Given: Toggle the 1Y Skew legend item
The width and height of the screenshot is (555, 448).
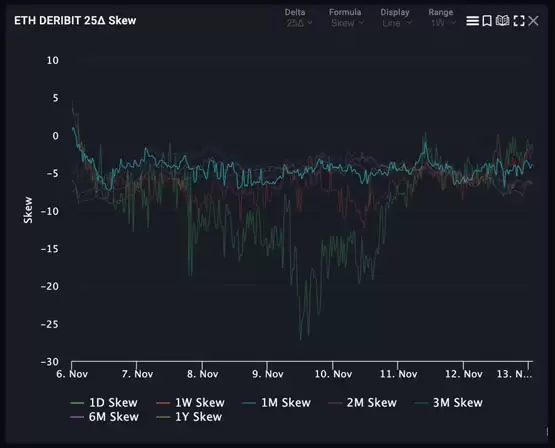Looking at the screenshot, I should 189,417.
